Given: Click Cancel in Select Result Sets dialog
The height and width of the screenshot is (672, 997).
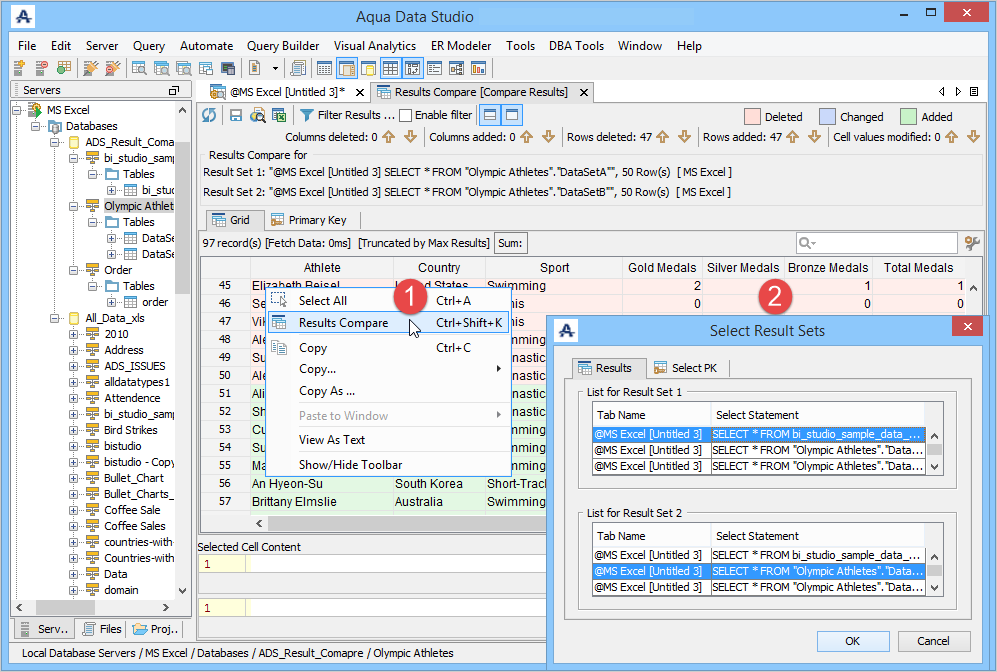Looking at the screenshot, I should (x=933, y=641).
